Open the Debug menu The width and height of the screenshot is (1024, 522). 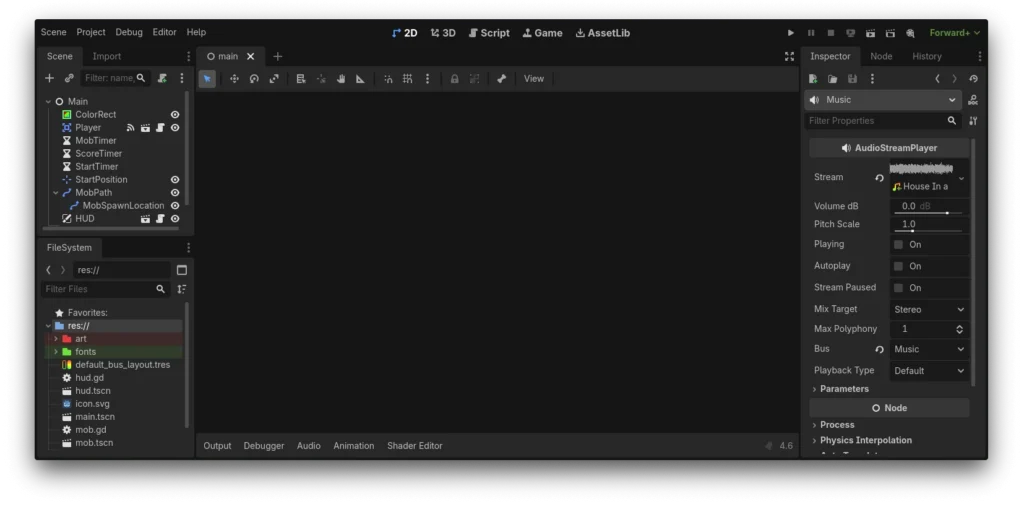[128, 33]
